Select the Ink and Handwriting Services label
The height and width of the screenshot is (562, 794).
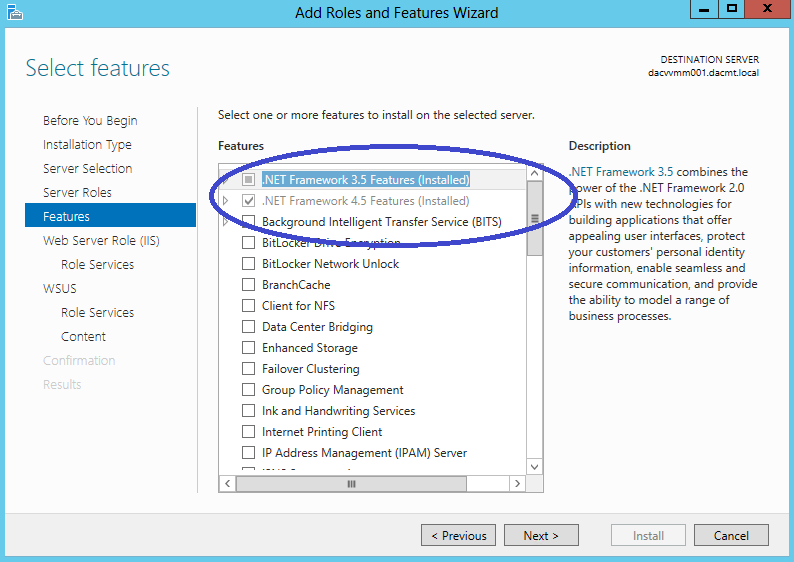338,411
